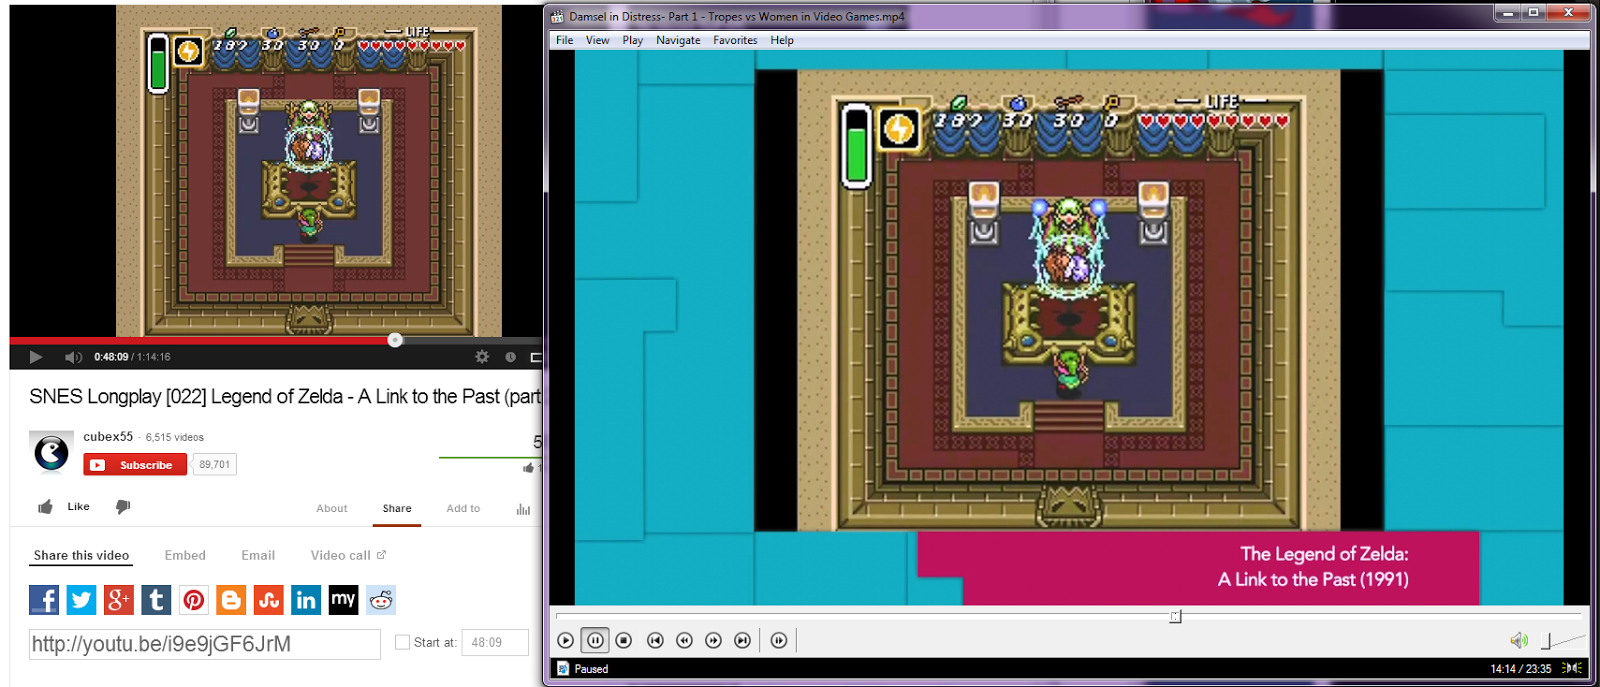The height and width of the screenshot is (687, 1600).
Task: Share video on StumbleUpon
Action: [269, 600]
